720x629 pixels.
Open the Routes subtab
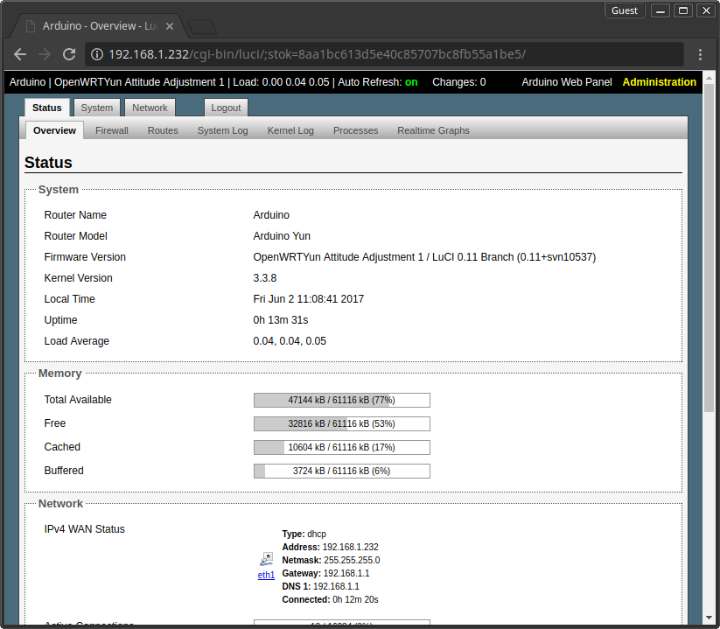pos(163,130)
